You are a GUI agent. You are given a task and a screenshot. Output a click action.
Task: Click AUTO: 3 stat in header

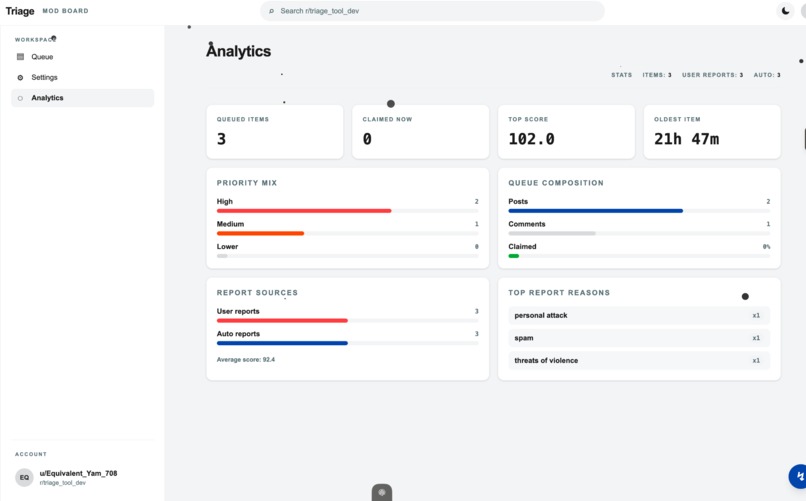tap(767, 75)
